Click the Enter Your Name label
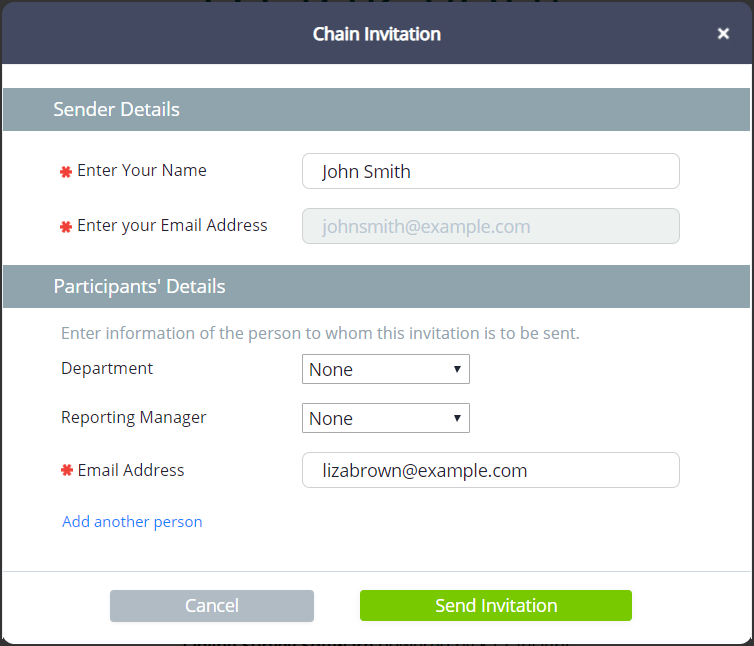Screen dimensions: 754x646 pyautogui.click(x=142, y=171)
